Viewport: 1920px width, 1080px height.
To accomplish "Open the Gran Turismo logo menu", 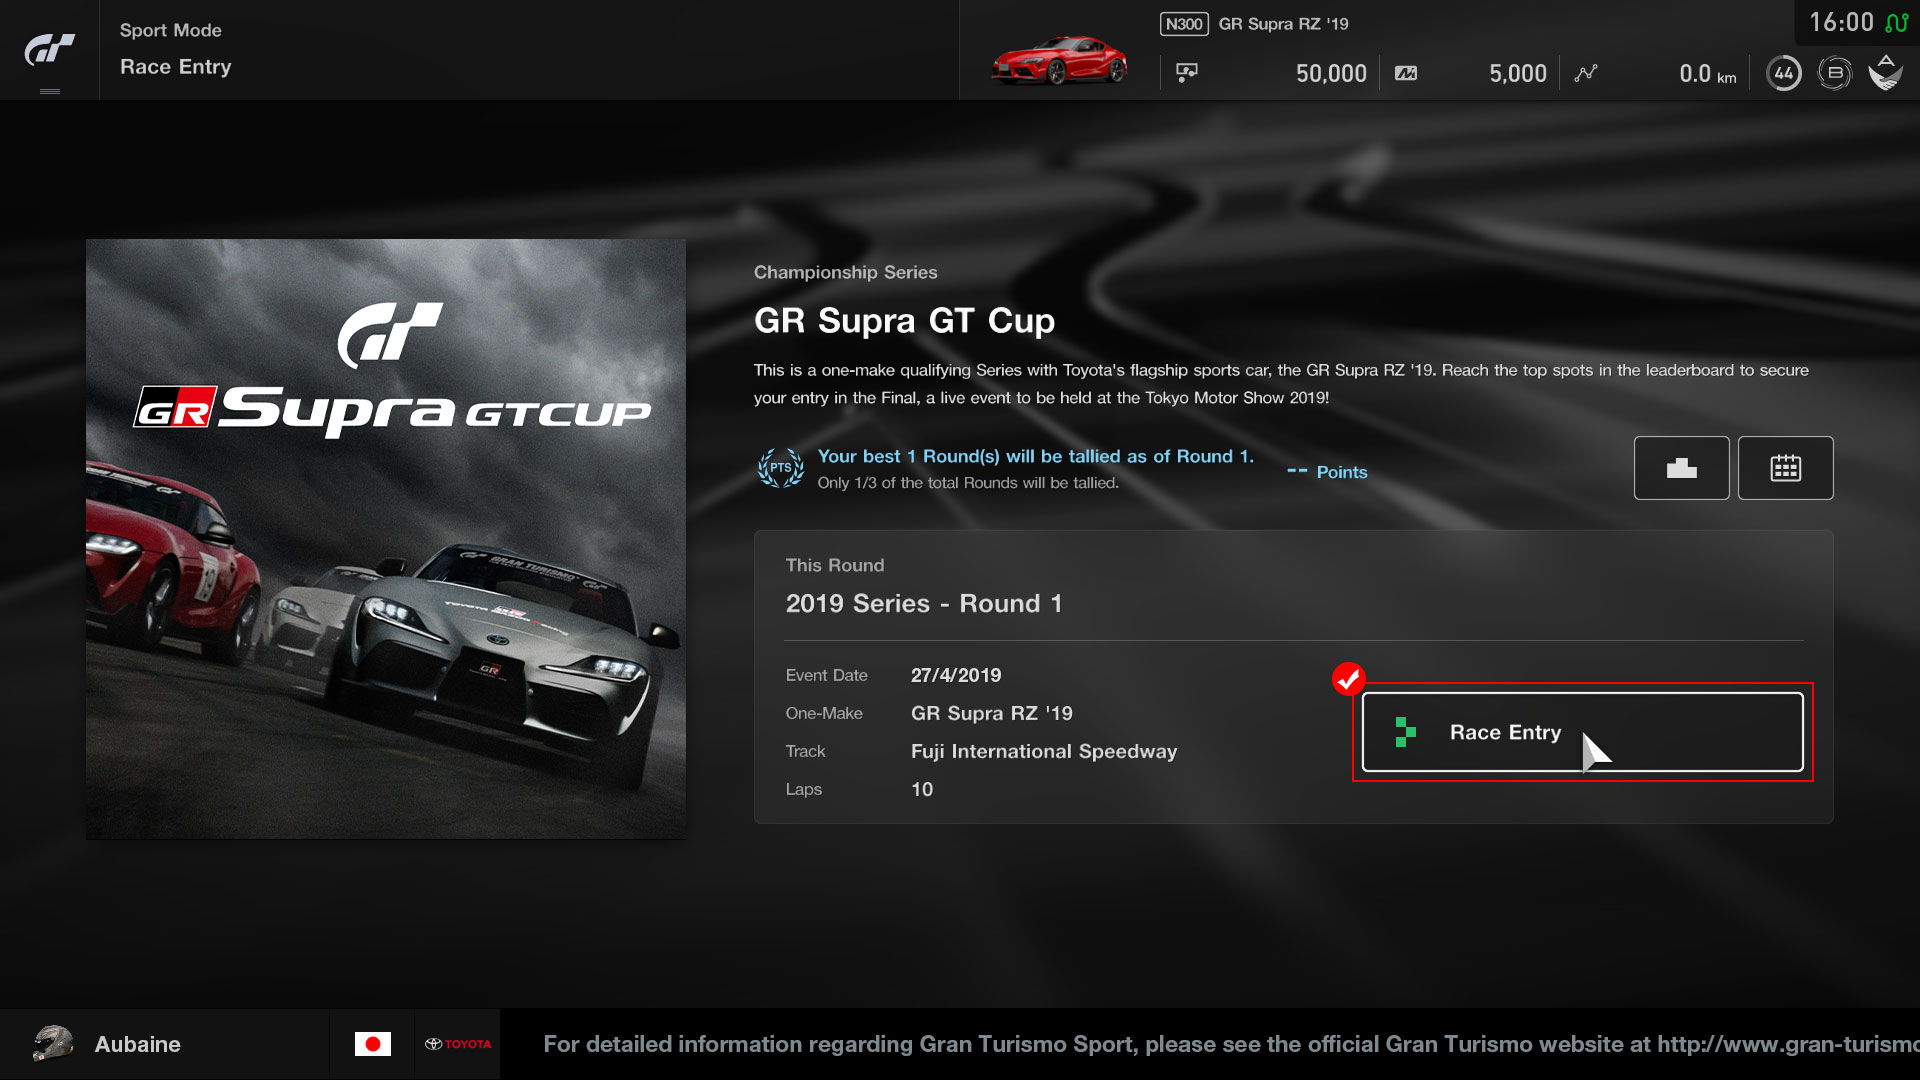I will [x=49, y=50].
